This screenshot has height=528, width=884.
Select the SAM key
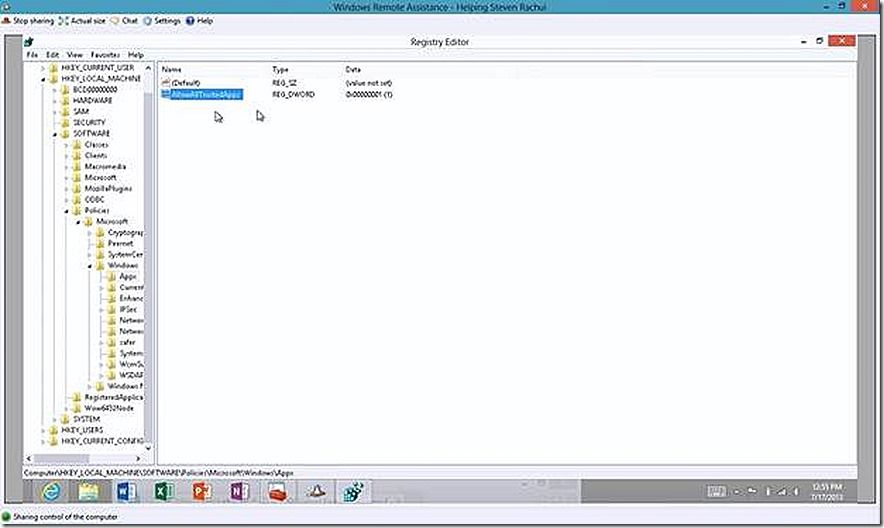pos(81,112)
